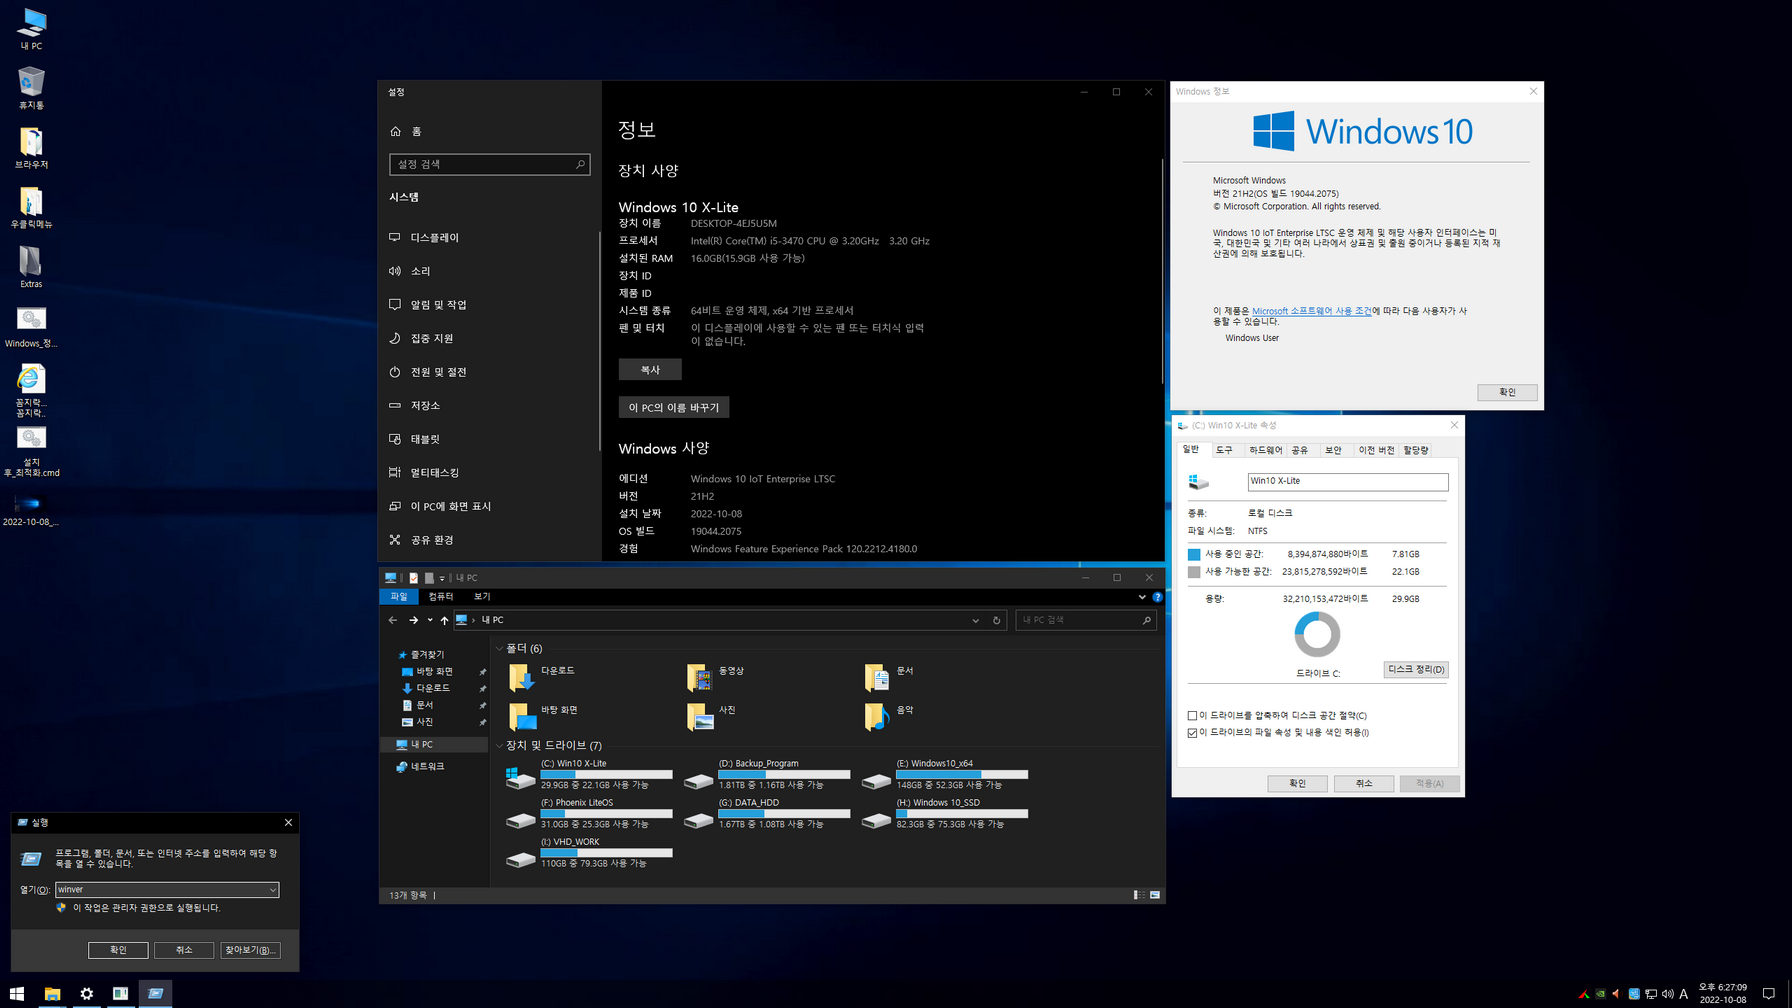1792x1008 pixels.
Task: Click the Explorer up-one-level arrow
Action: click(x=444, y=620)
